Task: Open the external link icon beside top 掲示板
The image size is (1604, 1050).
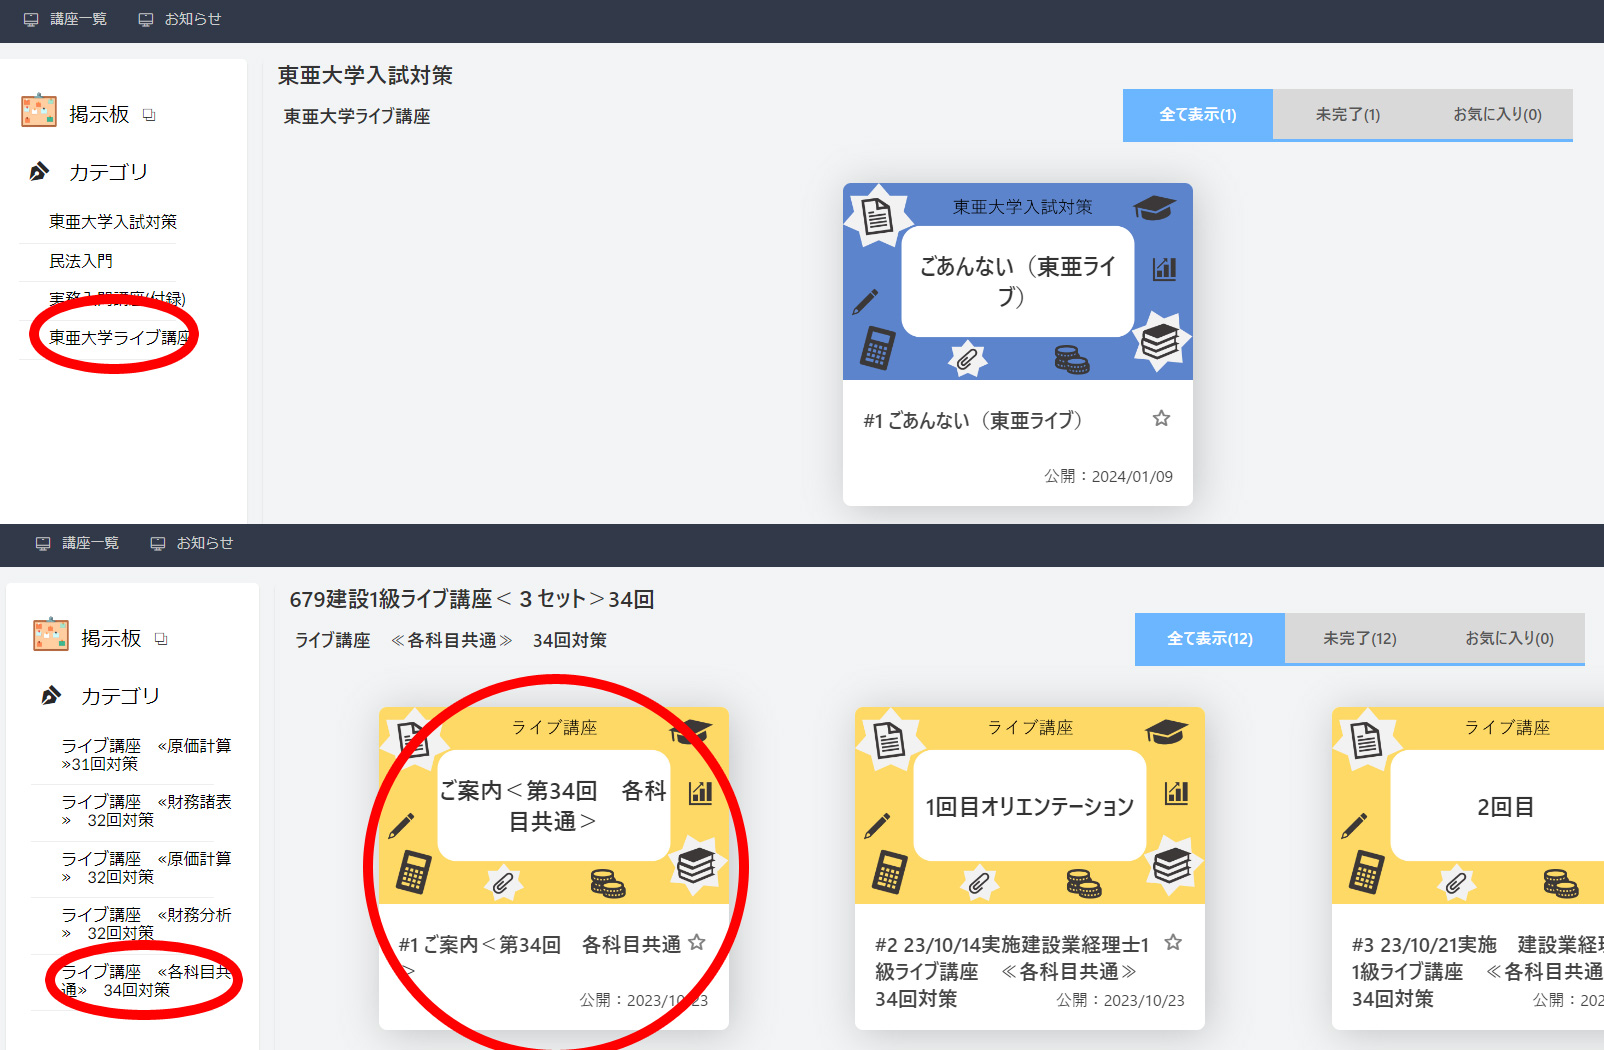Action: point(149,115)
